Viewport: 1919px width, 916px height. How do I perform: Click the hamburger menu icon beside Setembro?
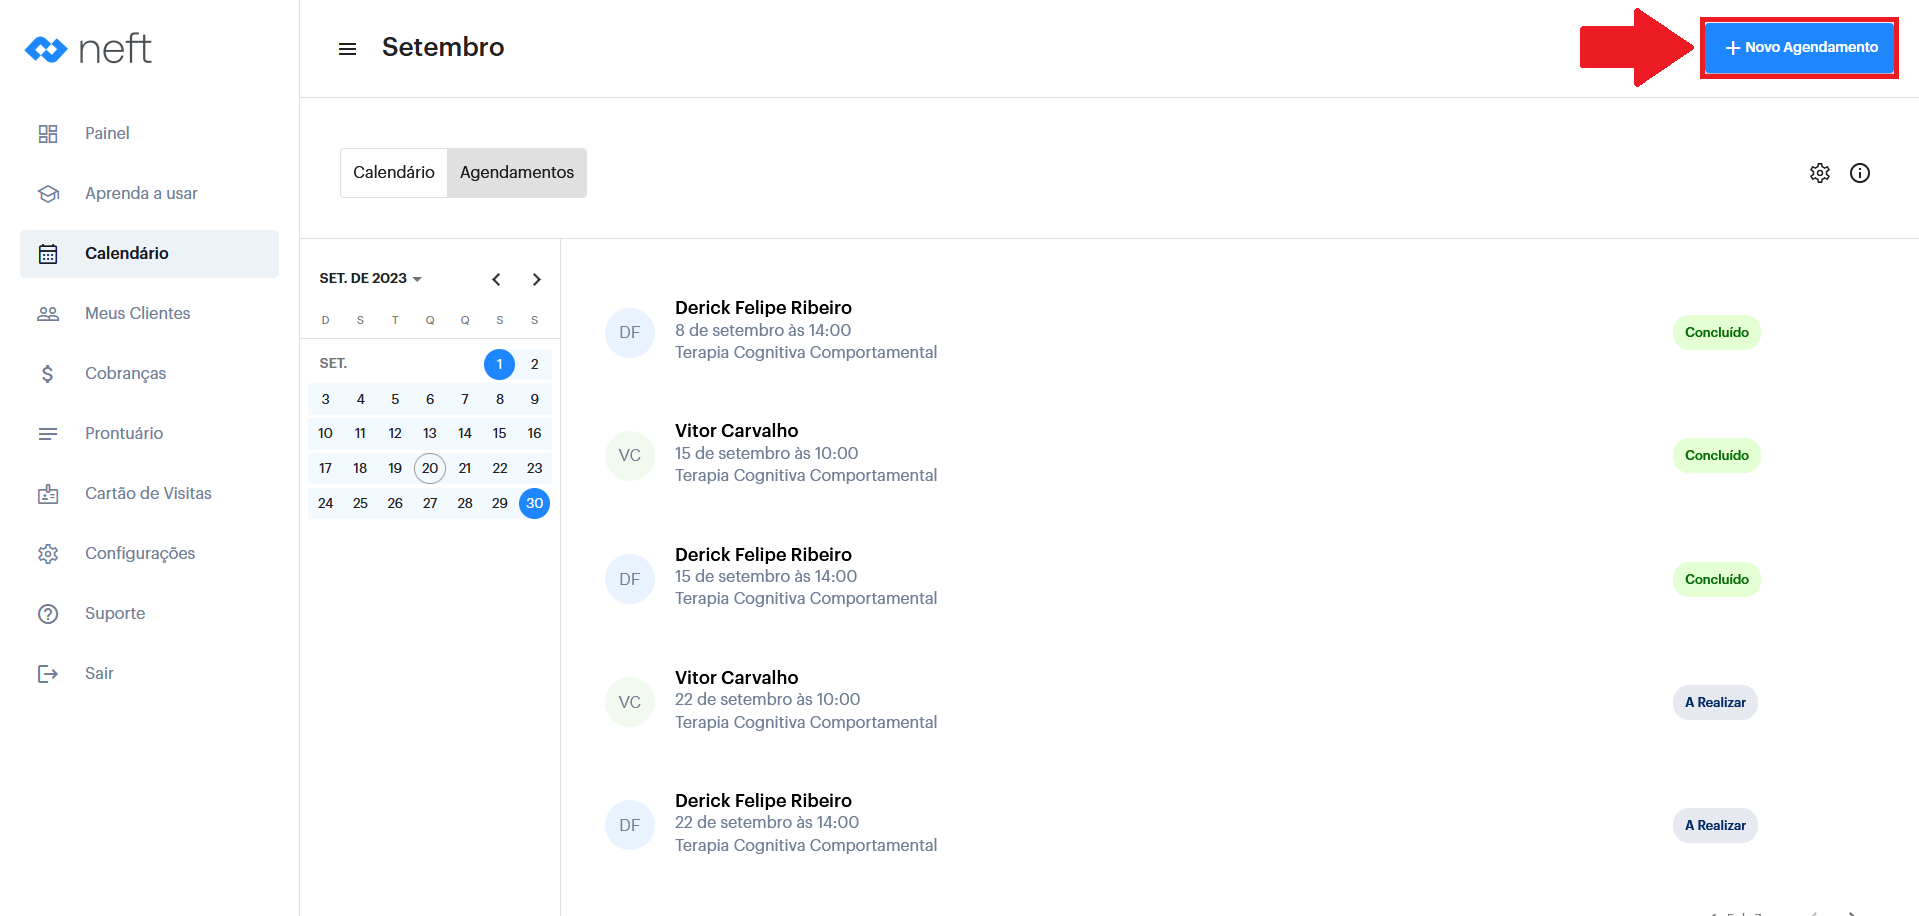347,49
